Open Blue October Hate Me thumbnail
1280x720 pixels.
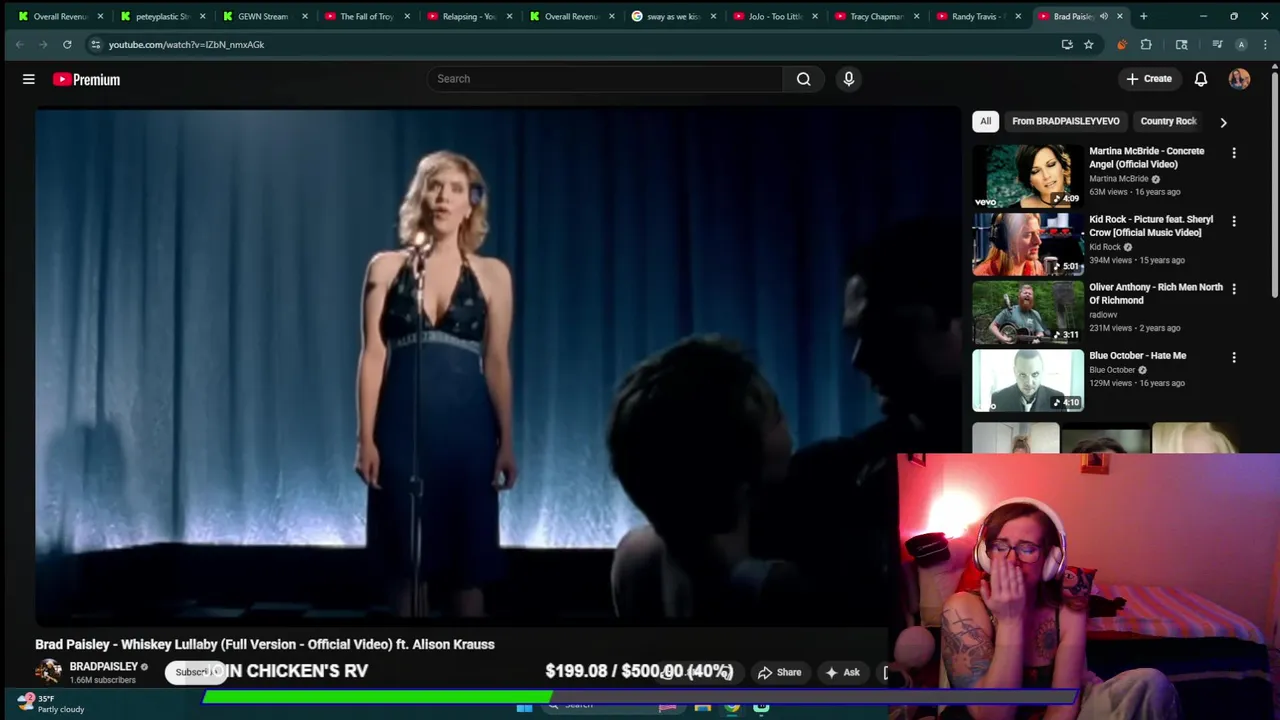[1028, 380]
